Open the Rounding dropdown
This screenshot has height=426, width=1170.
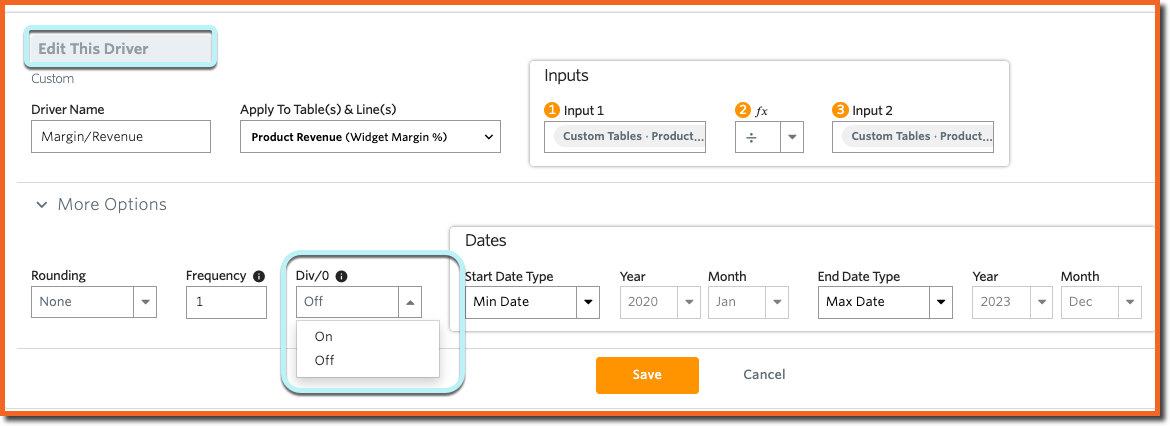[x=94, y=302]
